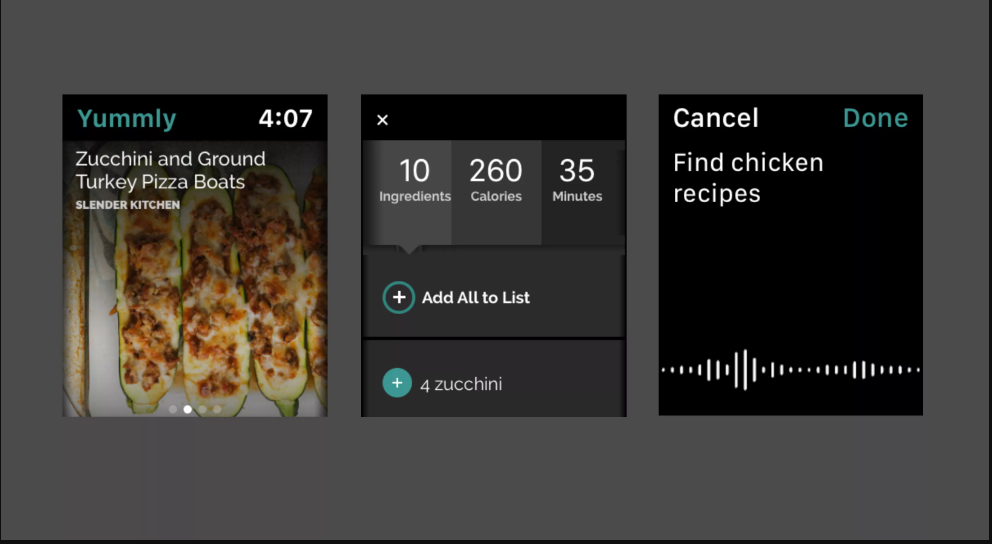Click the Add All to List plus icon
This screenshot has height=544, width=992.
[399, 297]
